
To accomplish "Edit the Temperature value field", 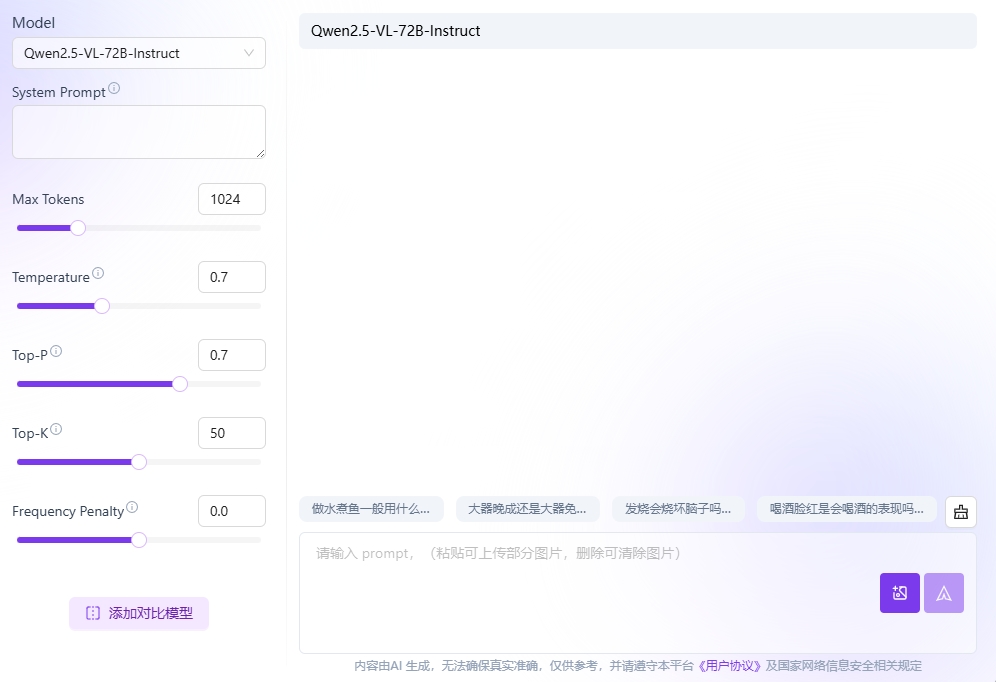I will (232, 277).
